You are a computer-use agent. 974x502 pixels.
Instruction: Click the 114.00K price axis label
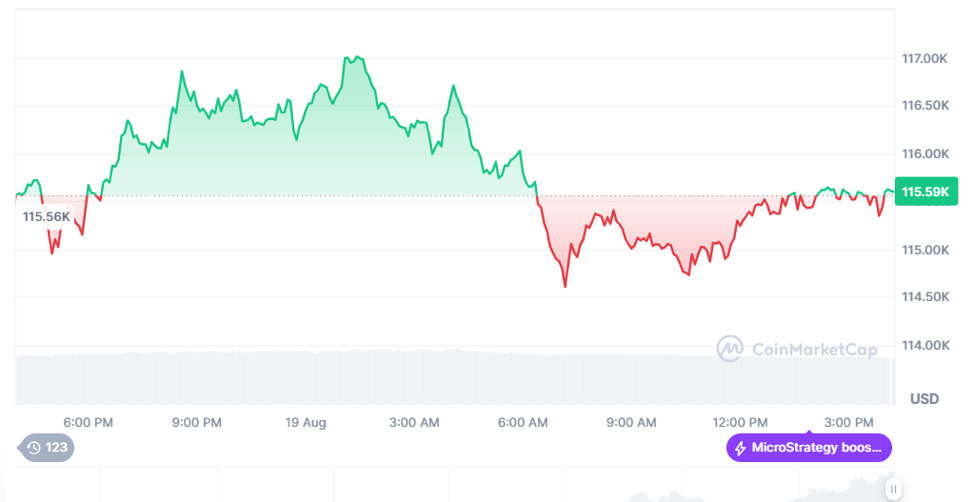coord(923,345)
